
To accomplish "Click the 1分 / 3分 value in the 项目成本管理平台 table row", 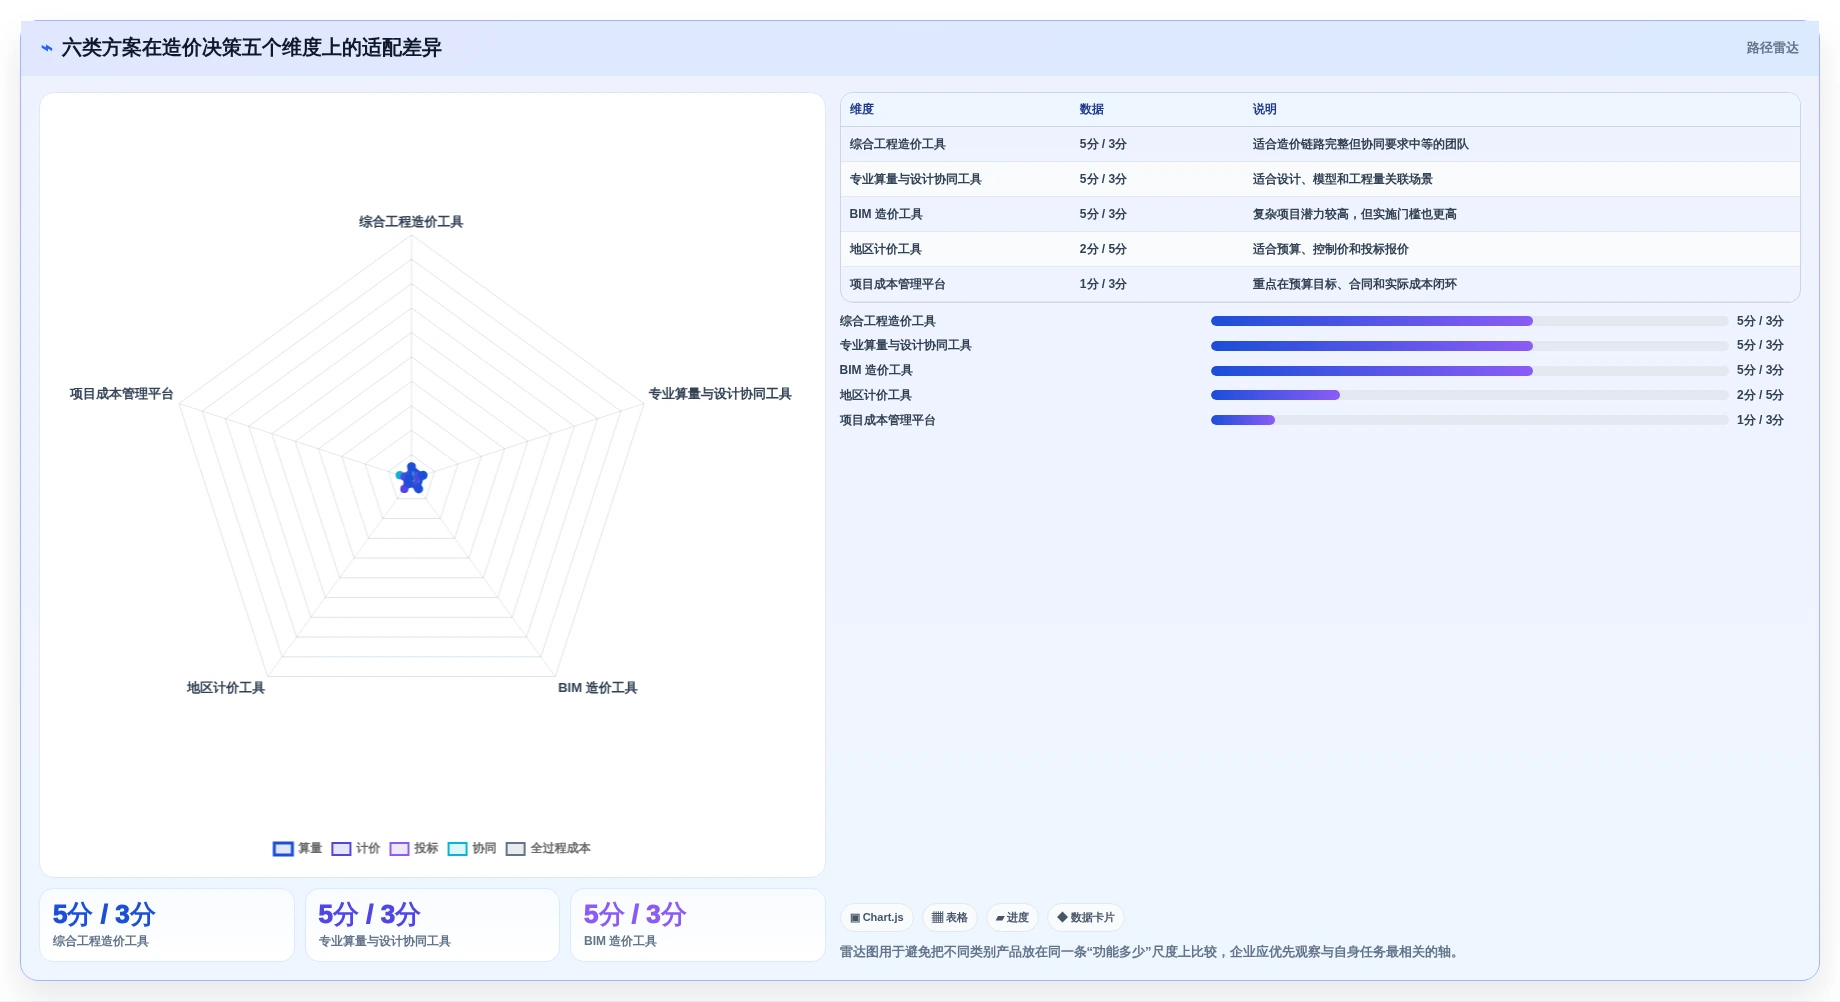I will (x=1103, y=284).
